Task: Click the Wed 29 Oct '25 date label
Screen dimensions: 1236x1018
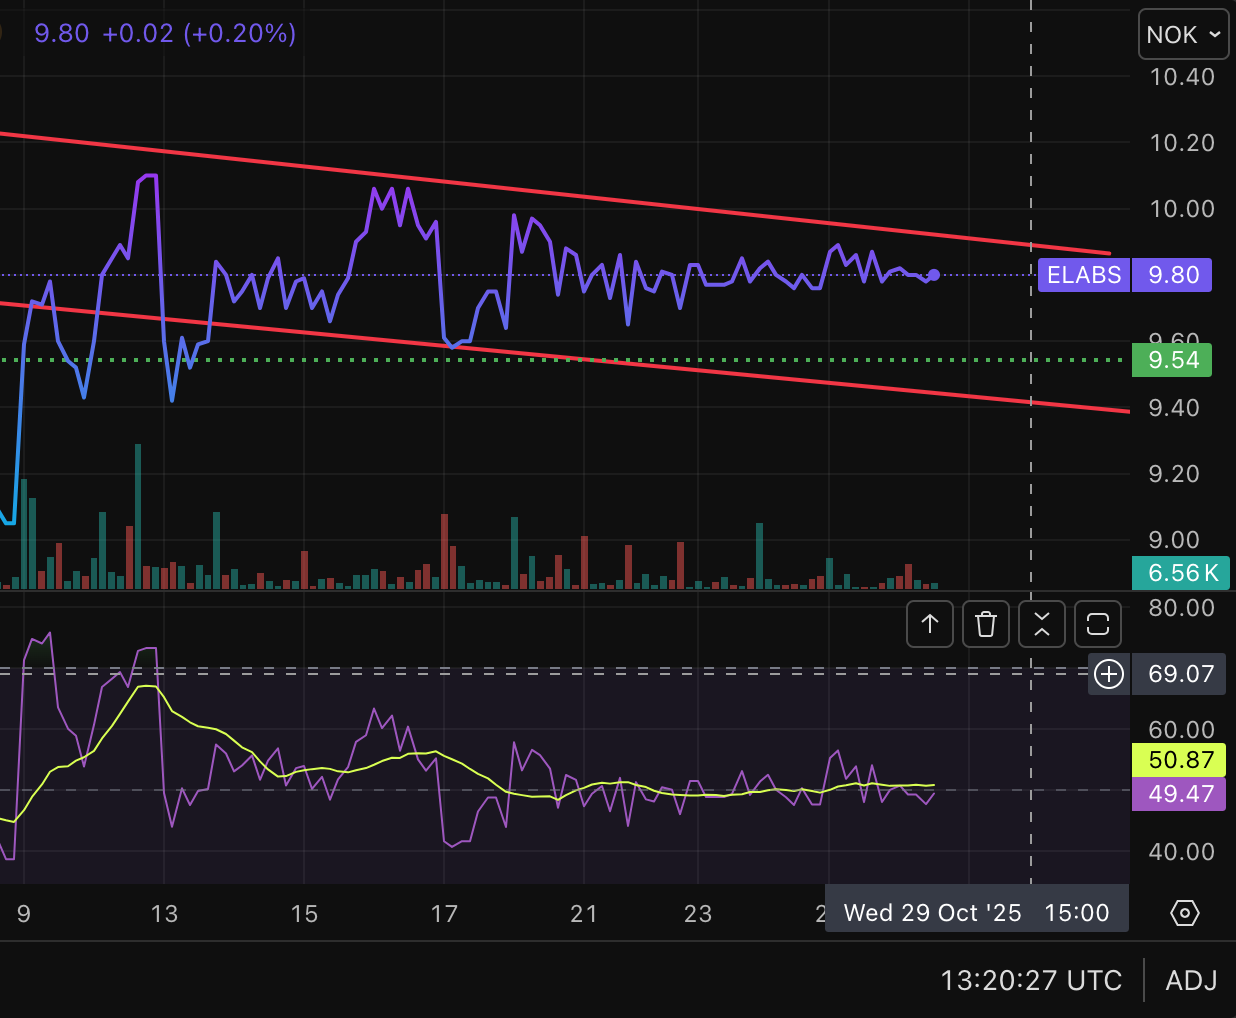Action: [x=932, y=913]
